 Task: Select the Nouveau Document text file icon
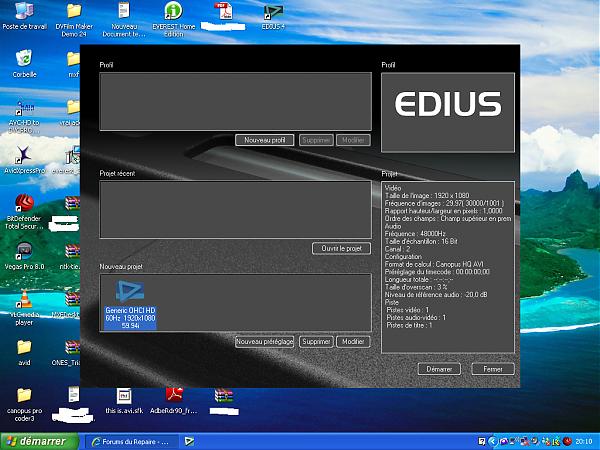pyautogui.click(x=124, y=20)
